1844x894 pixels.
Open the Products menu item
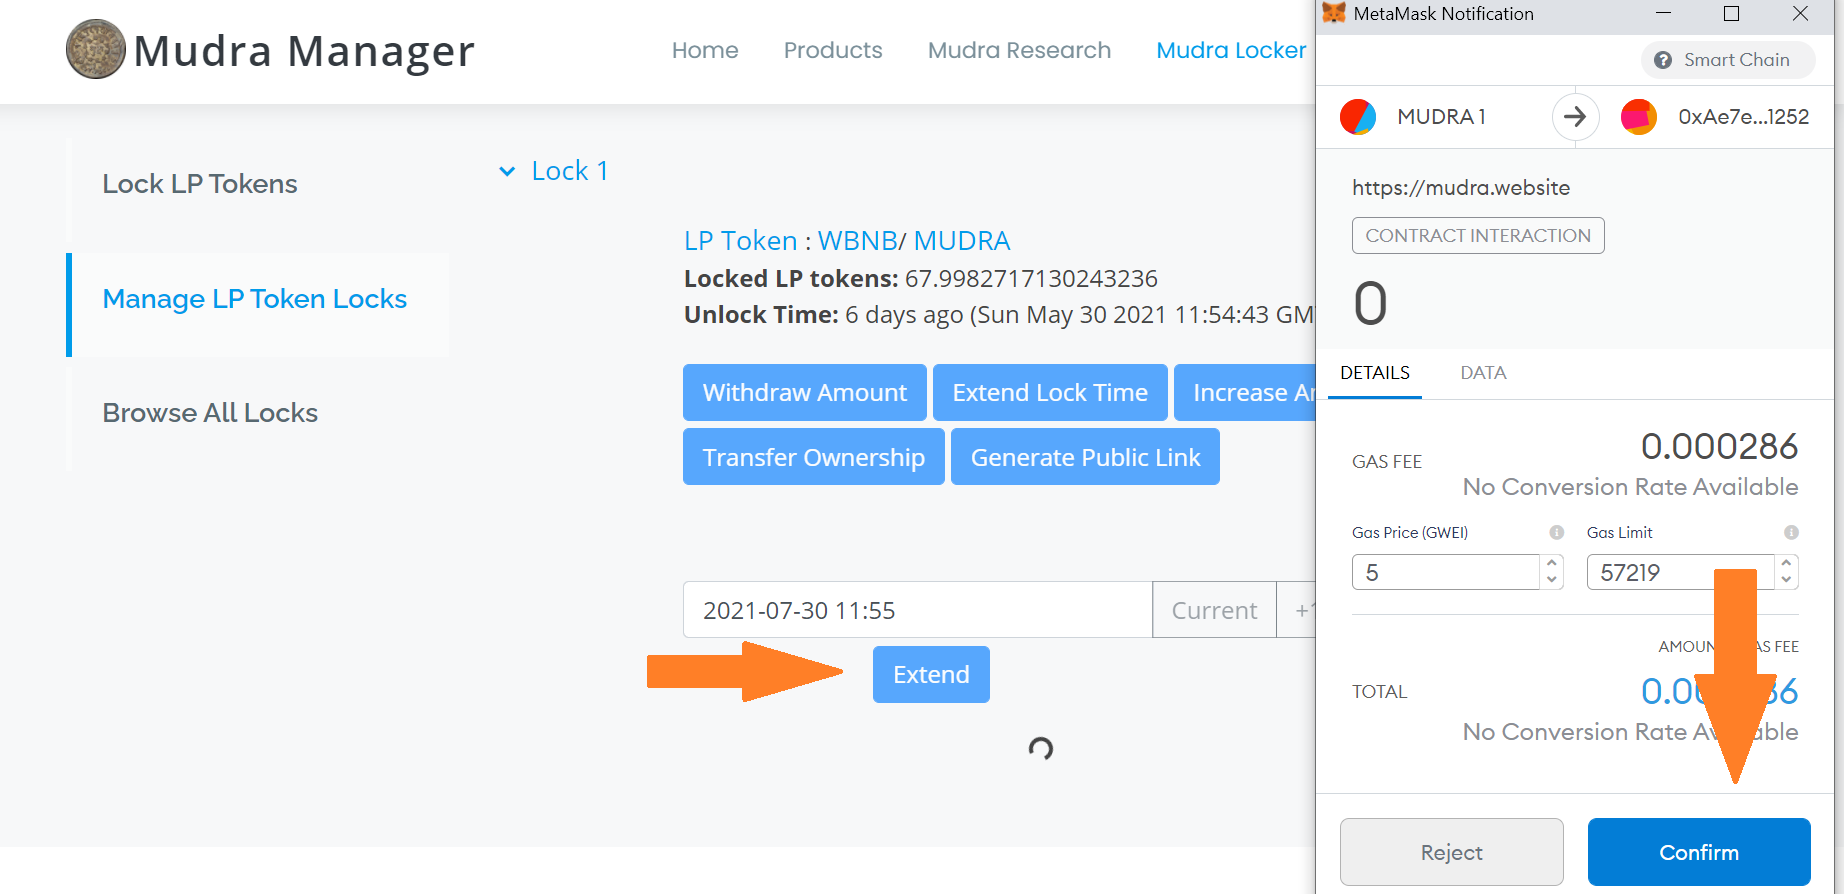[833, 50]
